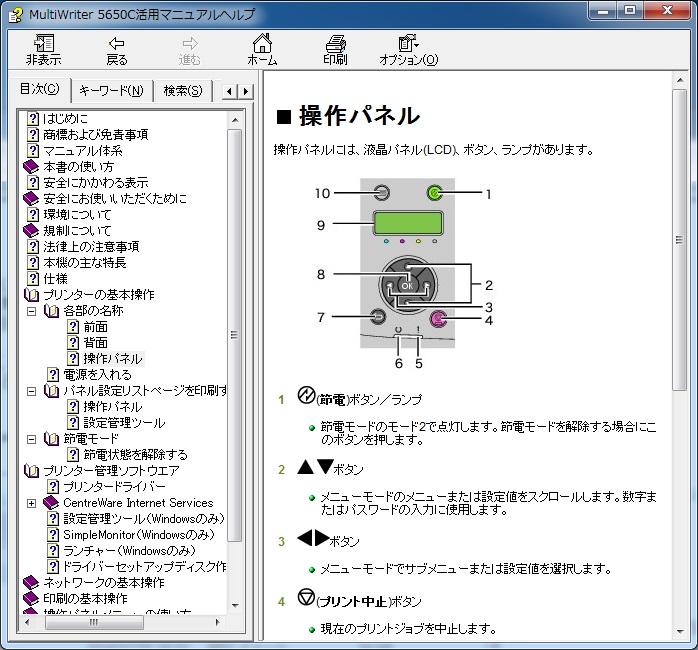Select the 法律上の注意事項 topic
Screen dimensions: 698x650
tap(91, 247)
